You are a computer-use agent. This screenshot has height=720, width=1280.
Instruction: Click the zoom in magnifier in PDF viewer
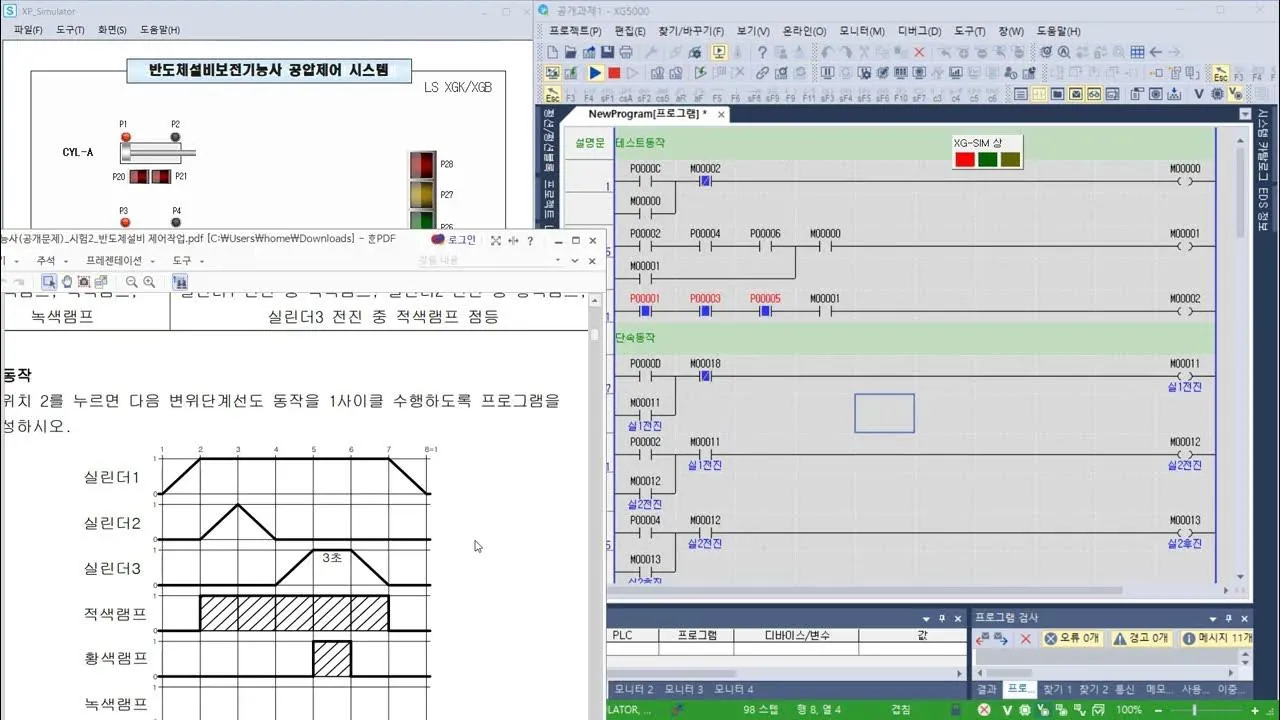click(149, 282)
